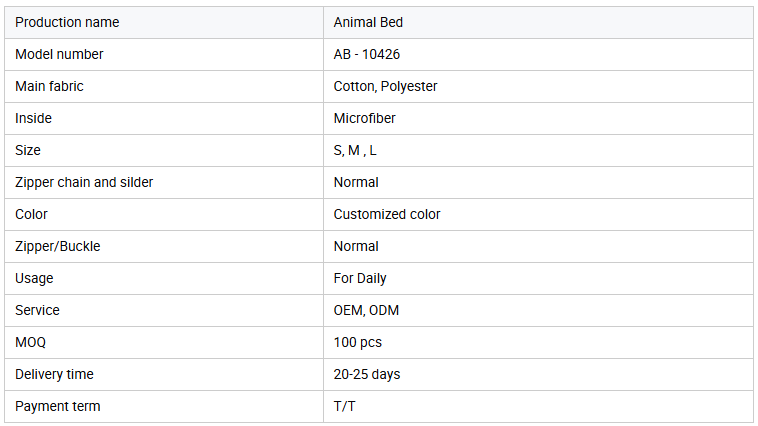Click the 'OEM, ODM' service value
Viewport: 758px width, 426px height.
tap(366, 310)
